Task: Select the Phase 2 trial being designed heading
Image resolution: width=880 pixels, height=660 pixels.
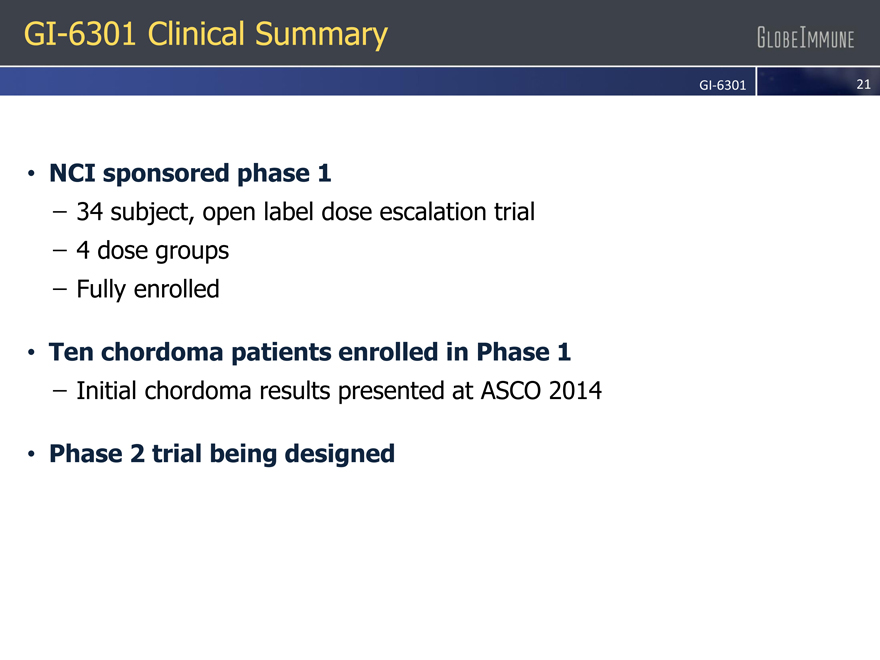Action: coord(222,454)
